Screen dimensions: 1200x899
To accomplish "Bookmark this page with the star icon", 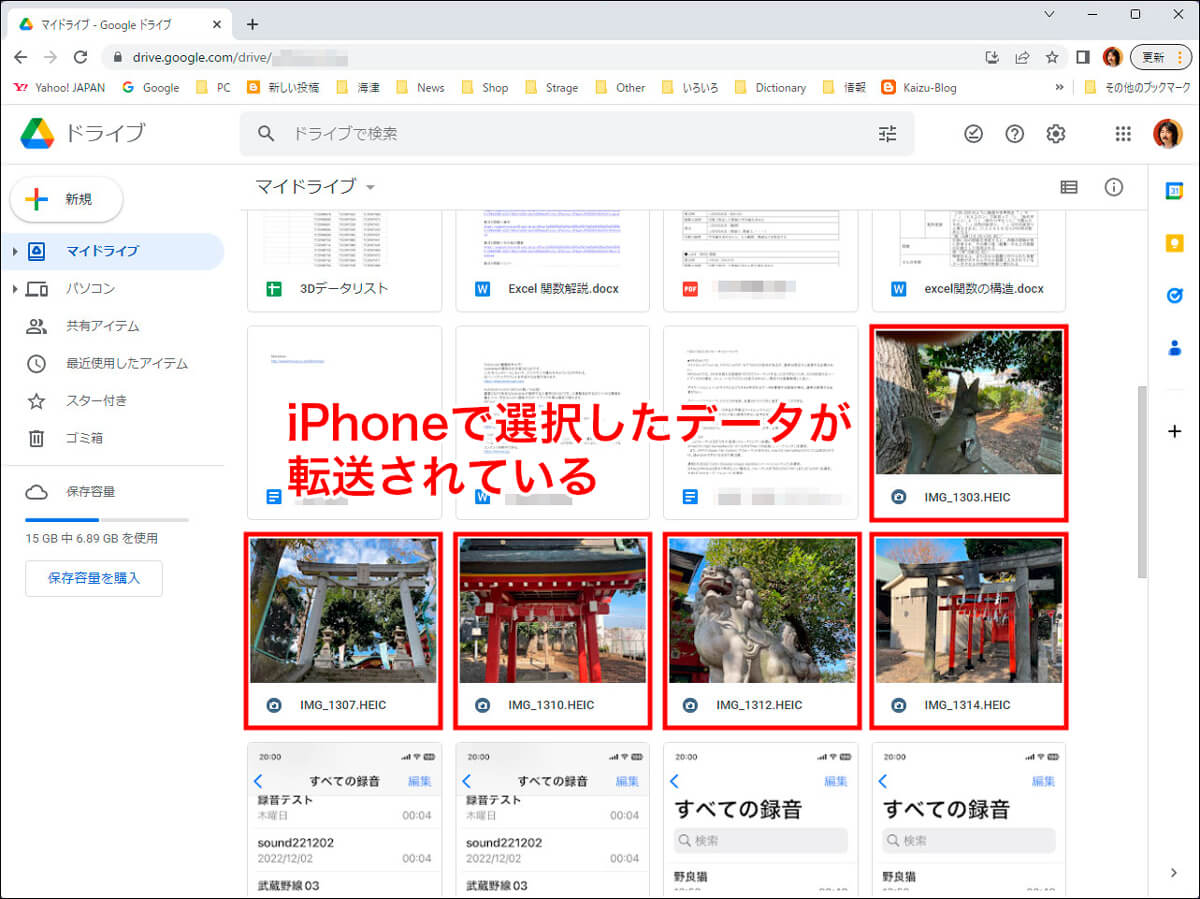I will click(1052, 57).
